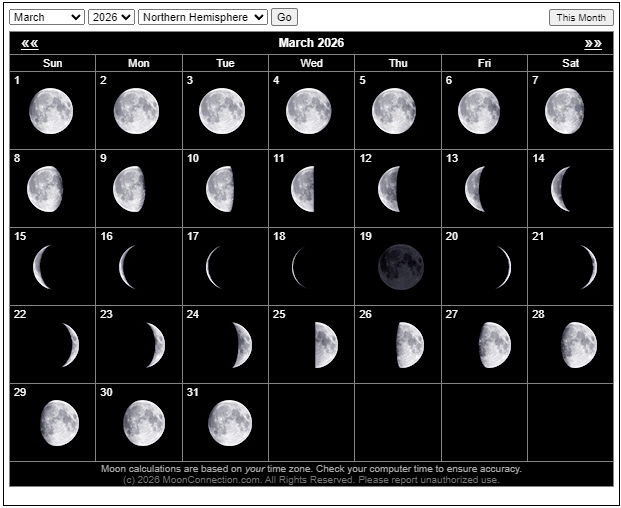Select the moon image on March 31
Image resolution: width=621 pixels, height=508 pixels.
pyautogui.click(x=230, y=422)
